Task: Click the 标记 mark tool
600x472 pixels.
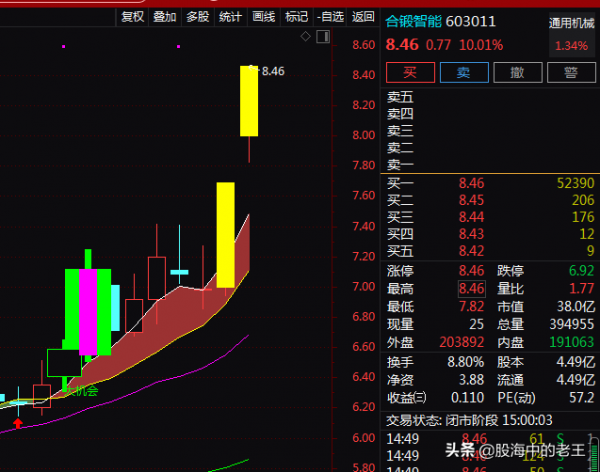Action: (x=297, y=17)
